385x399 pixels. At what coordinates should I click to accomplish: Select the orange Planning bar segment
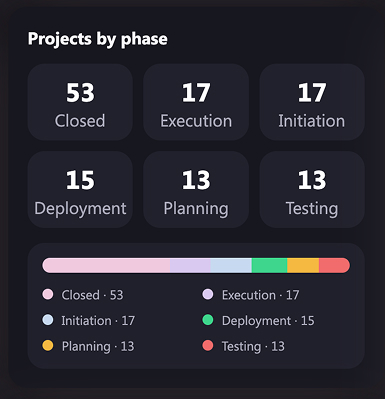[303, 265]
